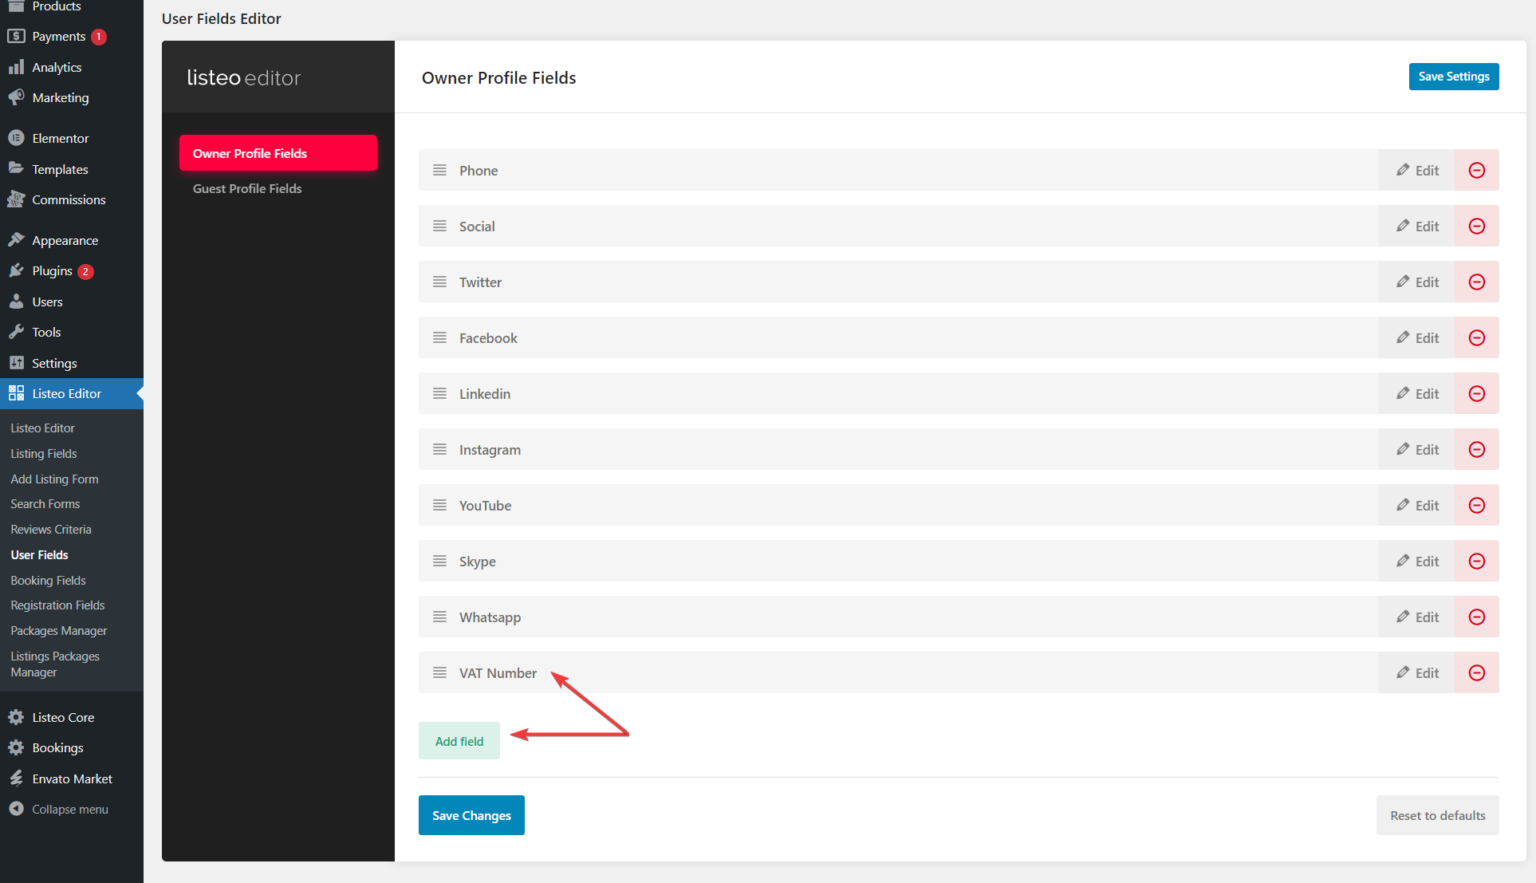Grab the drag handle icon for Phone

(439, 170)
